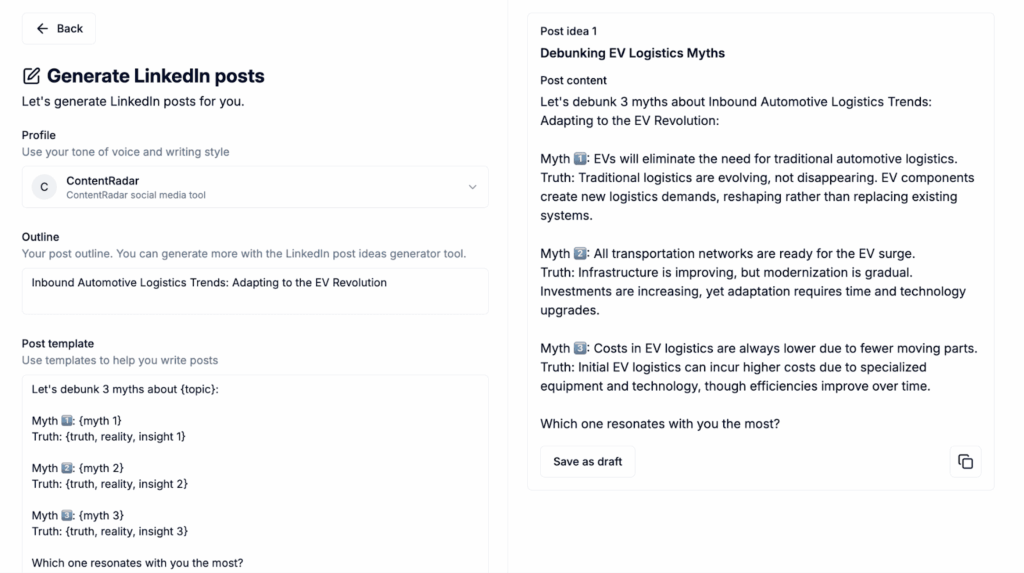Screen dimensions: 1024x573
Task: Save the post as draft
Action: point(588,462)
